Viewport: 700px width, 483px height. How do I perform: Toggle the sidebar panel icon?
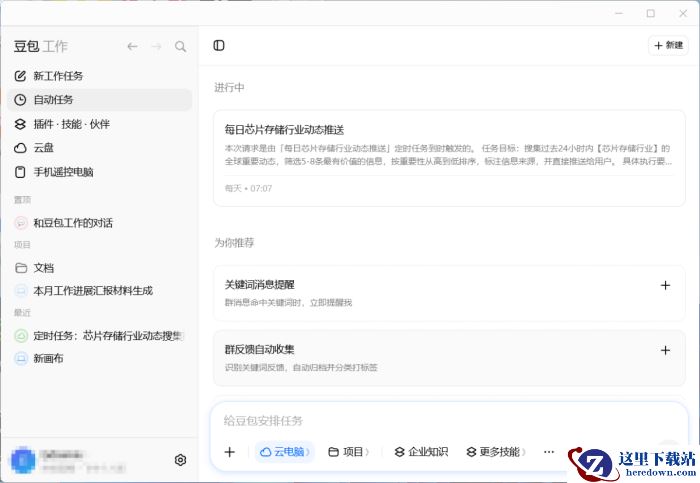[219, 46]
